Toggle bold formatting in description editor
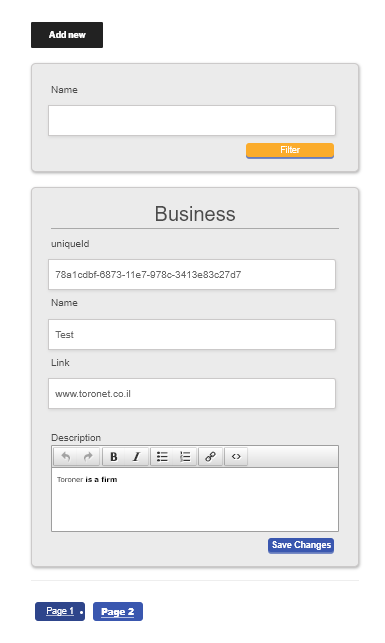This screenshot has width=385, height=643. (114, 456)
